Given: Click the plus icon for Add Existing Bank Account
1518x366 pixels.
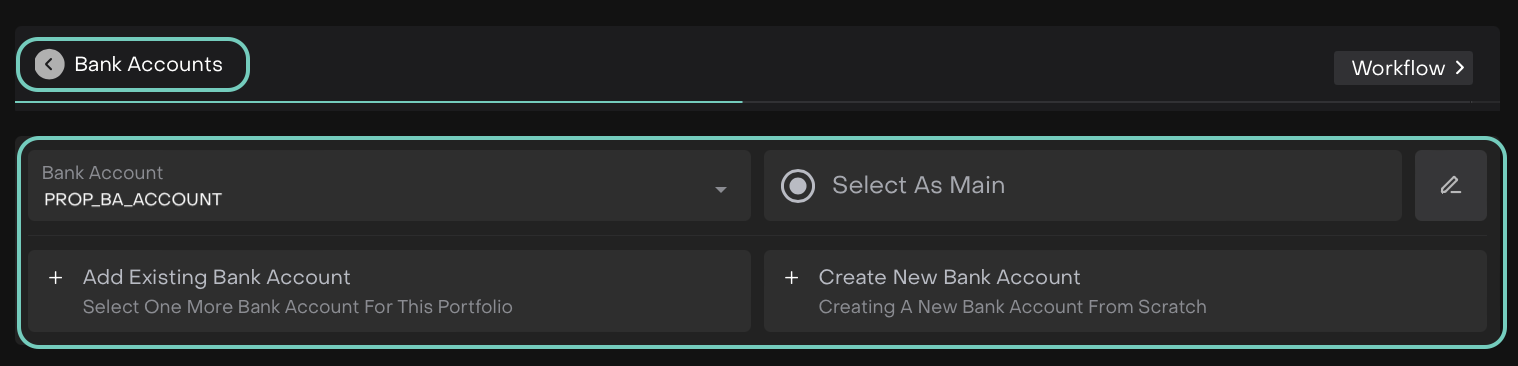Looking at the screenshot, I should (56, 277).
